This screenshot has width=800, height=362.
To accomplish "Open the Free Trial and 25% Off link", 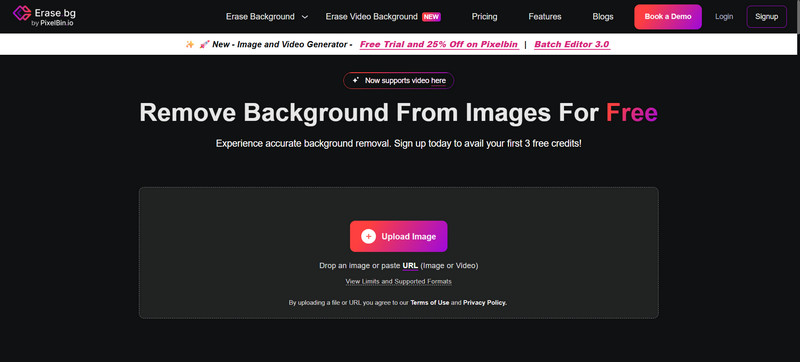I will 439,44.
